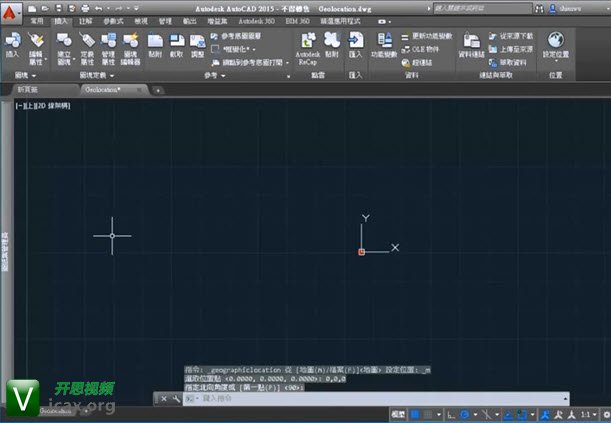
Task: Click the OLE Object button
Action: (431, 47)
